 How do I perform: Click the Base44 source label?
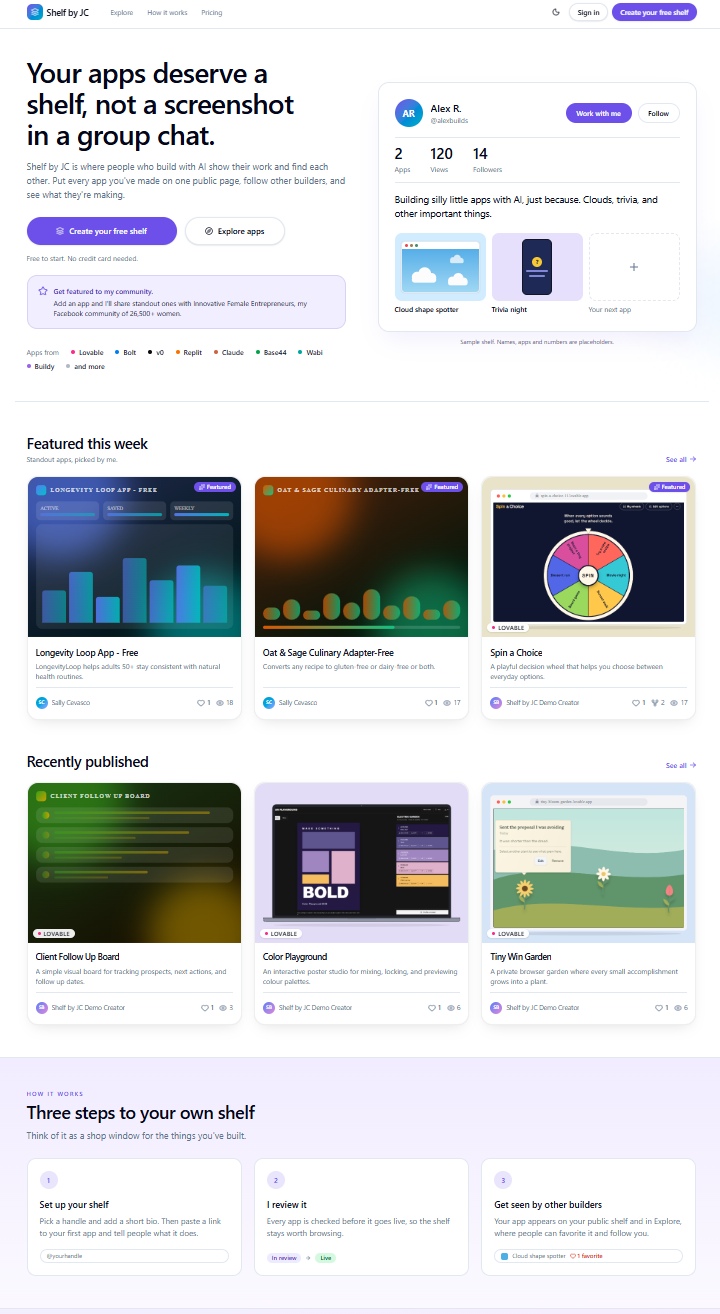272,352
